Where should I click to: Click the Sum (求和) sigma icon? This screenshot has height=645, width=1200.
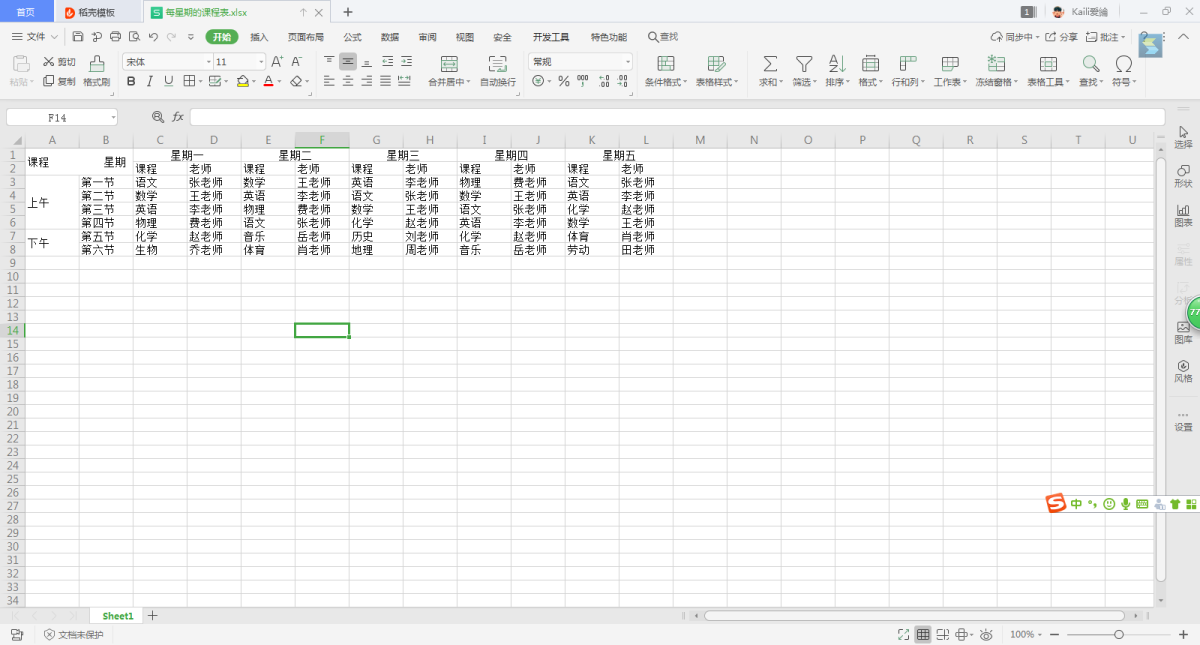click(x=770, y=64)
